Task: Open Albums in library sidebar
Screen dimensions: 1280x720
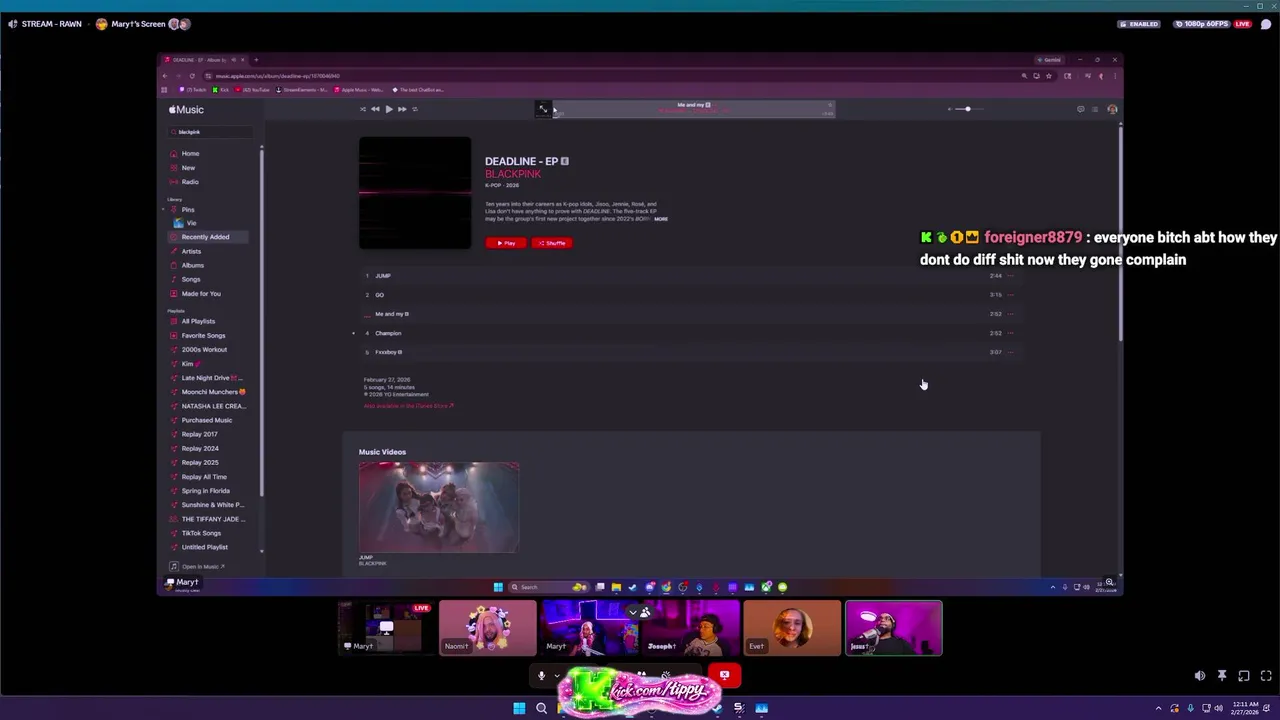Action: pos(192,265)
